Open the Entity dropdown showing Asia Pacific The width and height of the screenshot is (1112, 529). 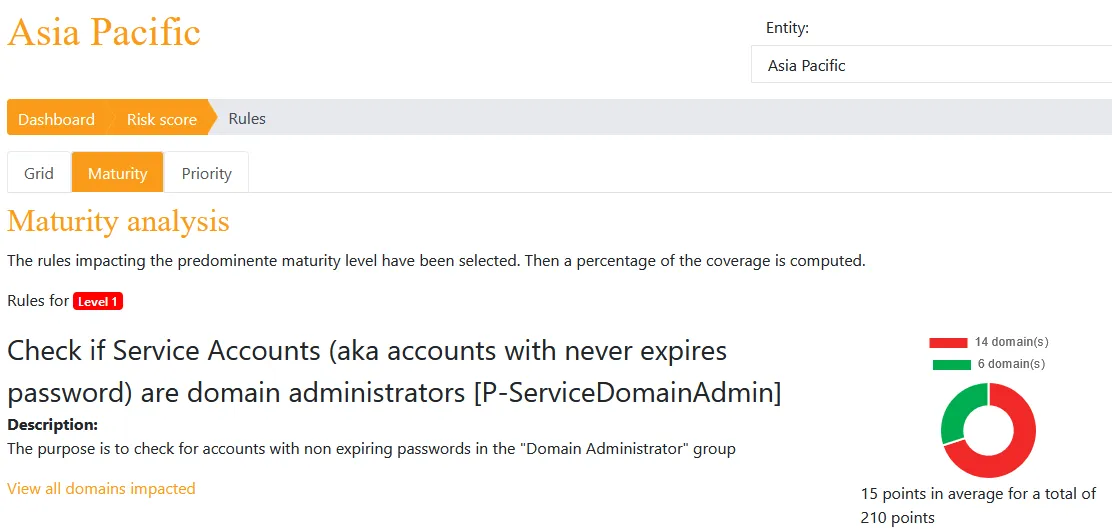pyautogui.click(x=931, y=65)
